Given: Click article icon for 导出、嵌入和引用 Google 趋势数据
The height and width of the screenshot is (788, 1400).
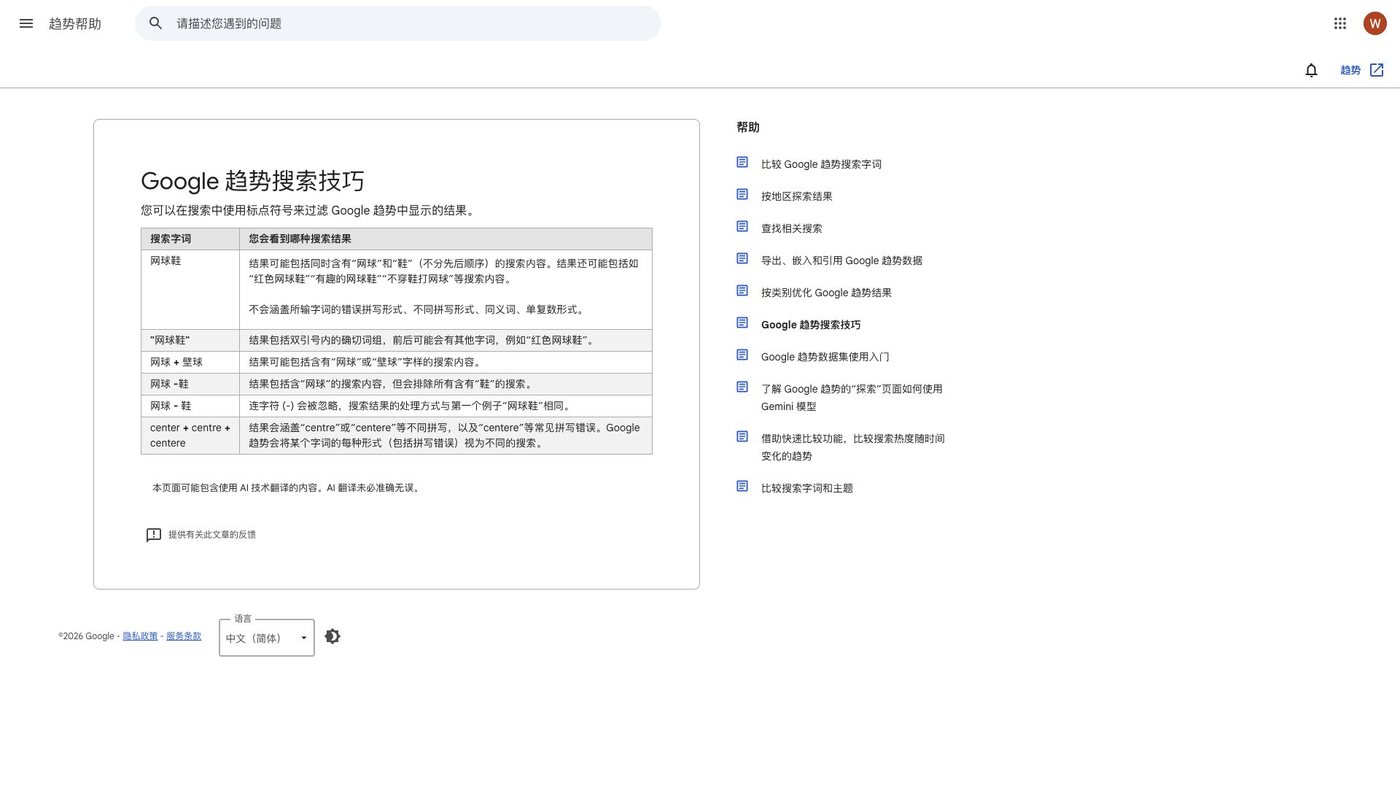Looking at the screenshot, I should click(x=742, y=258).
